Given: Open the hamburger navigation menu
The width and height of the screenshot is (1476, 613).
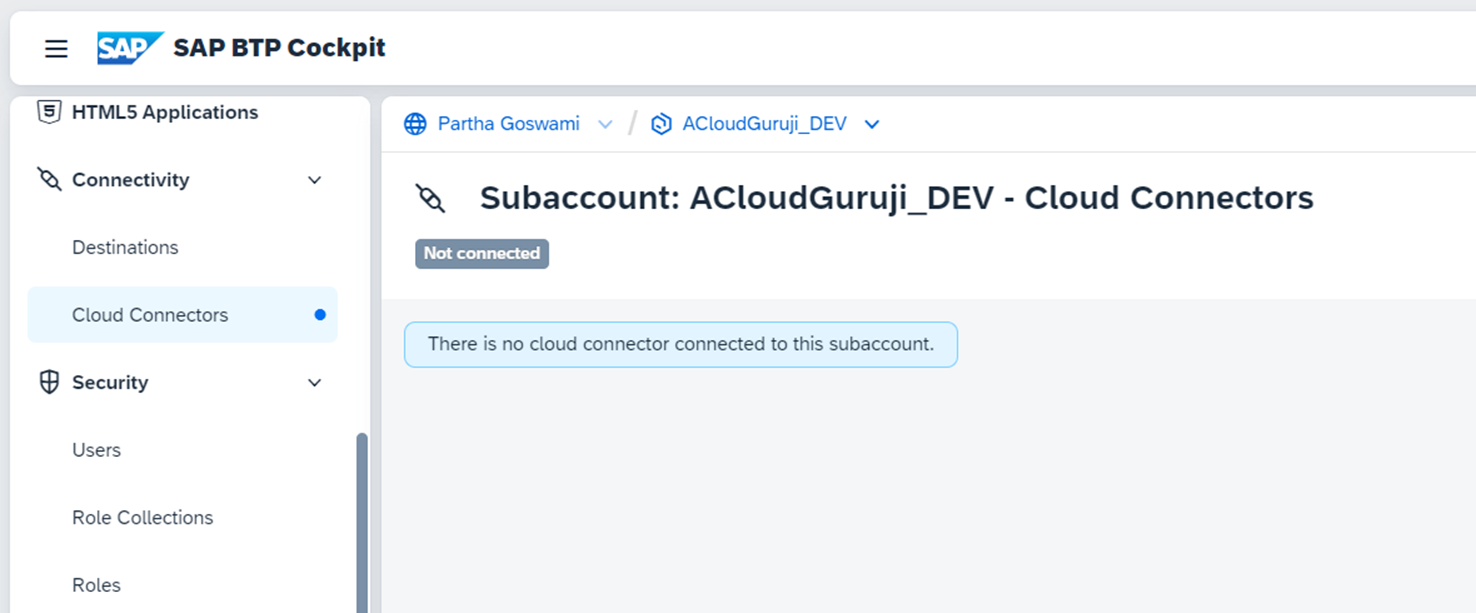Looking at the screenshot, I should [56, 48].
